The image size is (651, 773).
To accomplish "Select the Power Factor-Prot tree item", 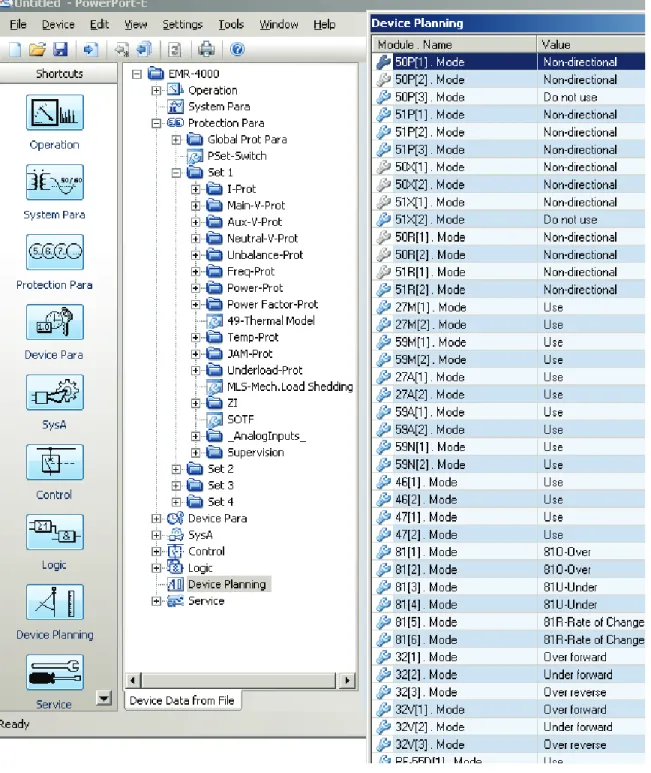I will pyautogui.click(x=272, y=305).
